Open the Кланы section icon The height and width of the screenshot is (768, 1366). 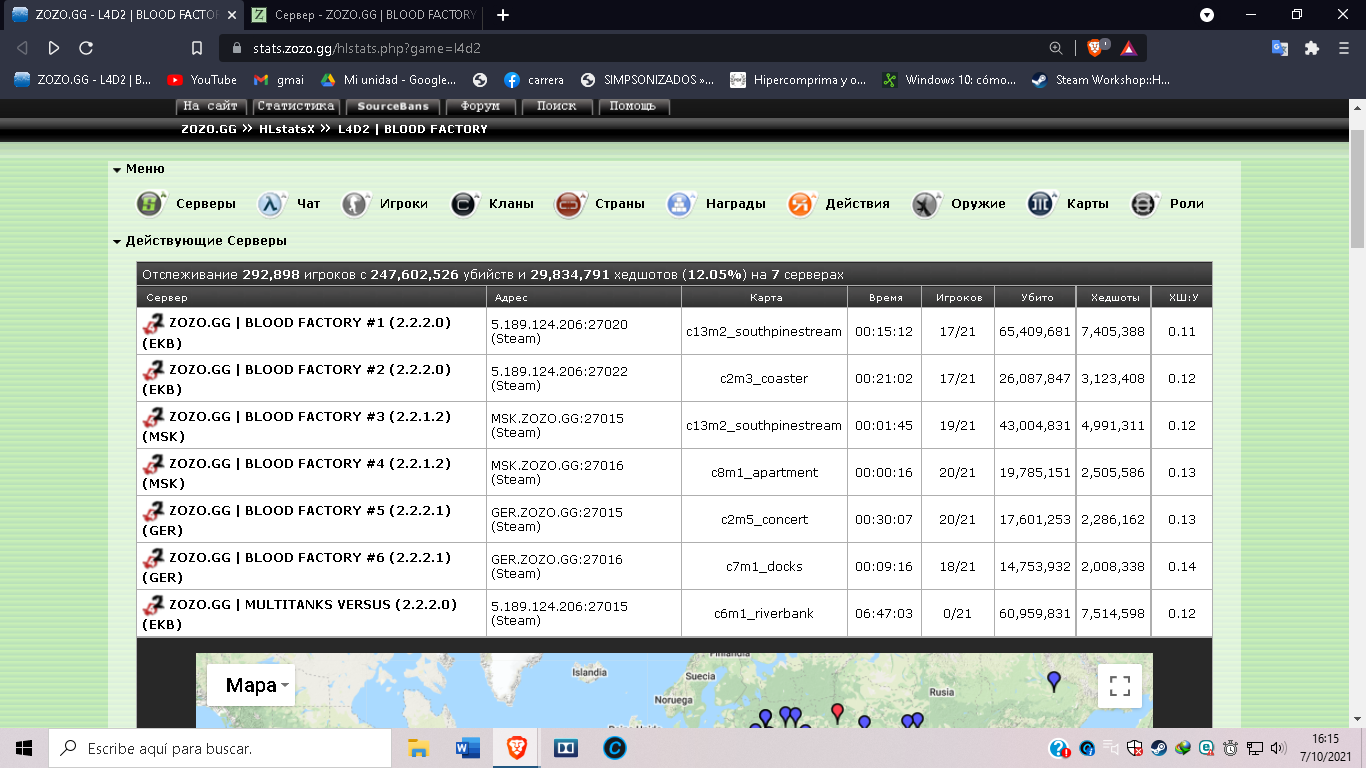[463, 204]
